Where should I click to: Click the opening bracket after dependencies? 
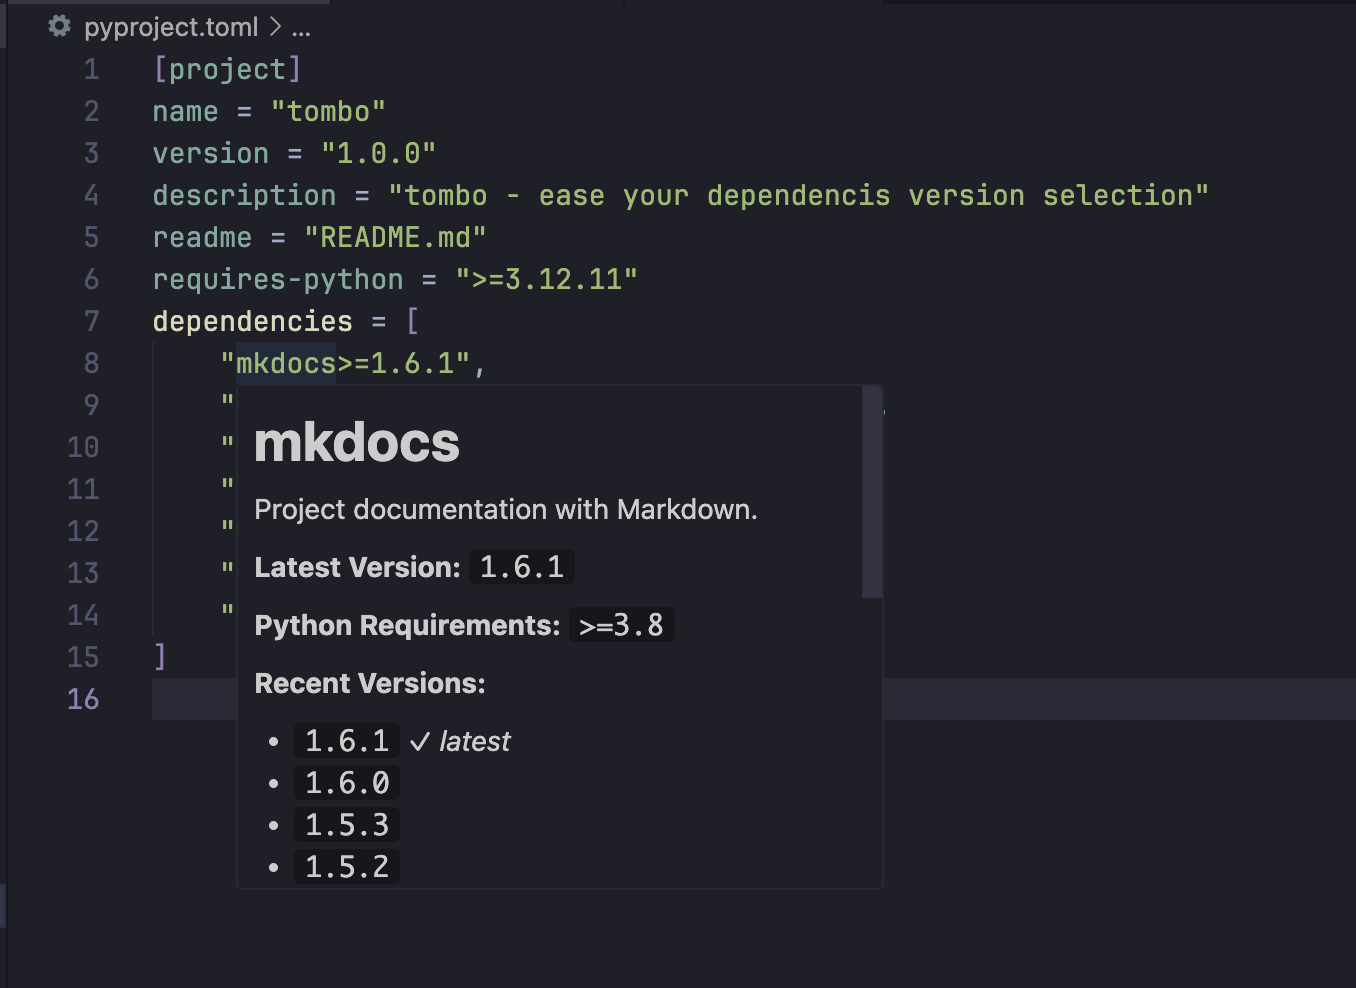[x=412, y=321]
